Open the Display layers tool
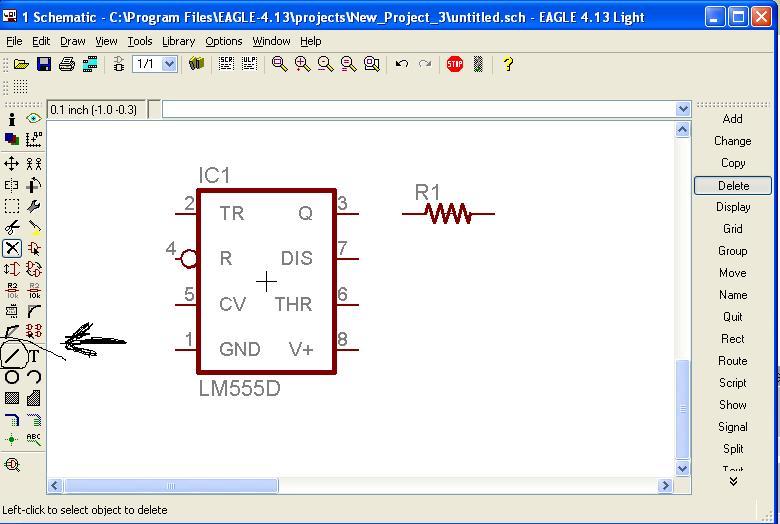780x524 pixels. (12, 140)
